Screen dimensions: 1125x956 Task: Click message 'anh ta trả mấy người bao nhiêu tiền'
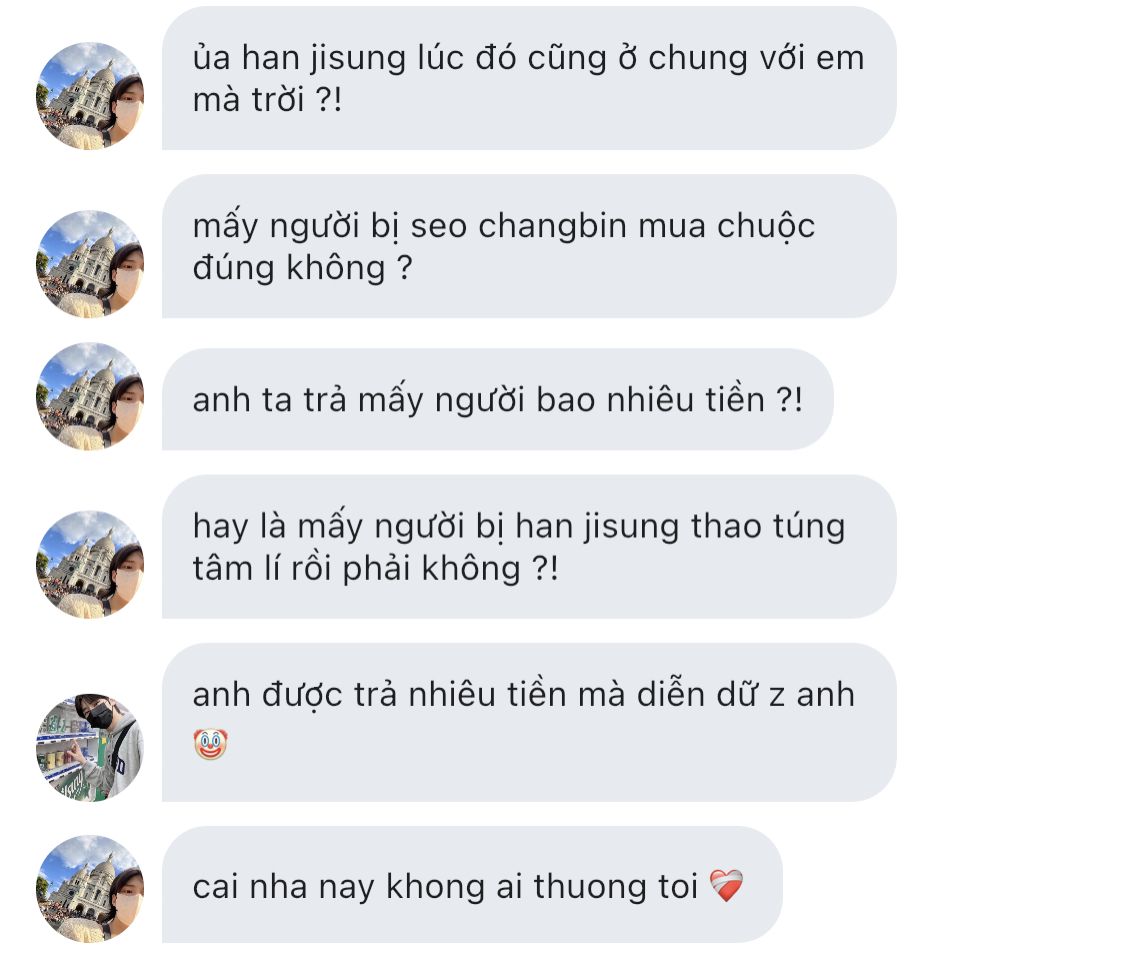[497, 399]
